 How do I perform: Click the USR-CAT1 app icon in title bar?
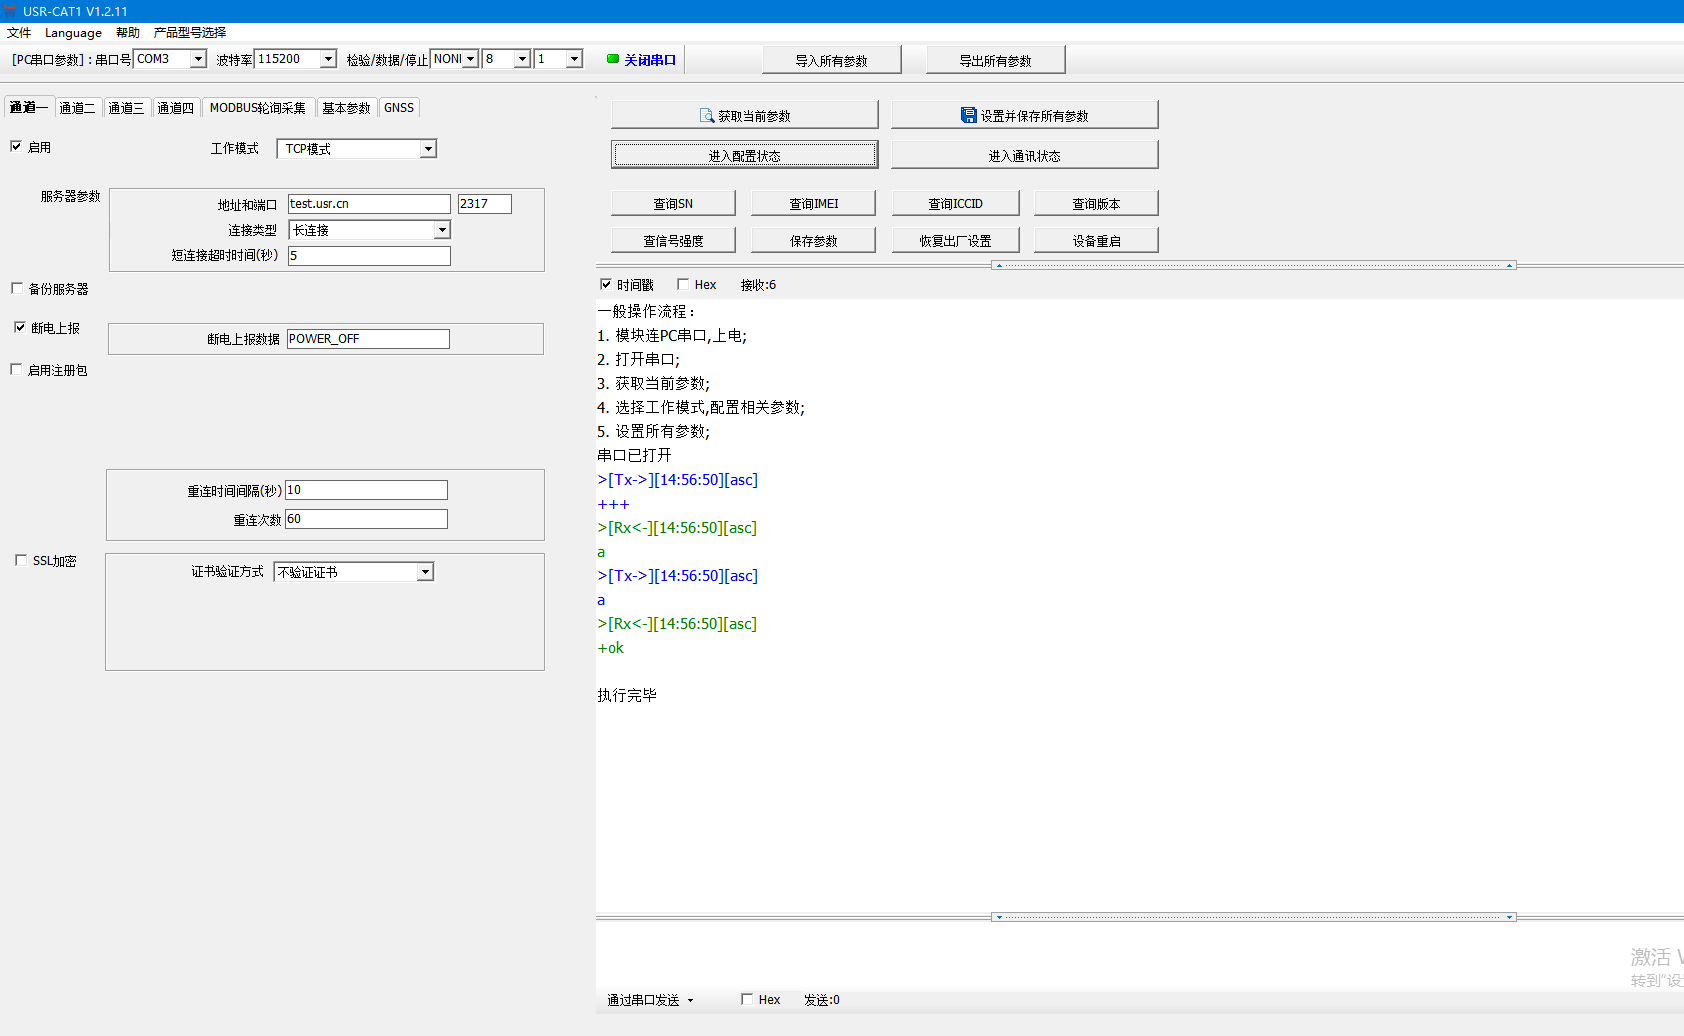[x=10, y=11]
